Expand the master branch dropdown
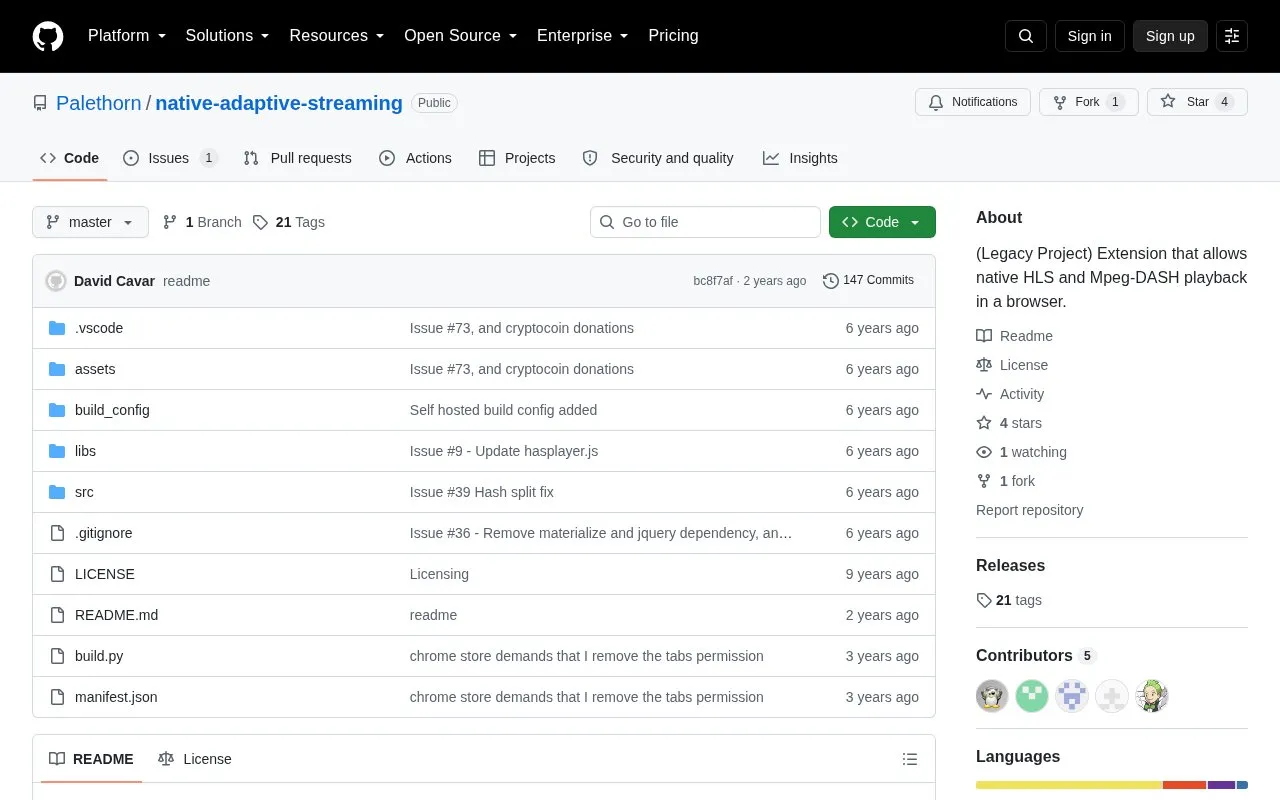The width and height of the screenshot is (1280, 800). coord(90,222)
